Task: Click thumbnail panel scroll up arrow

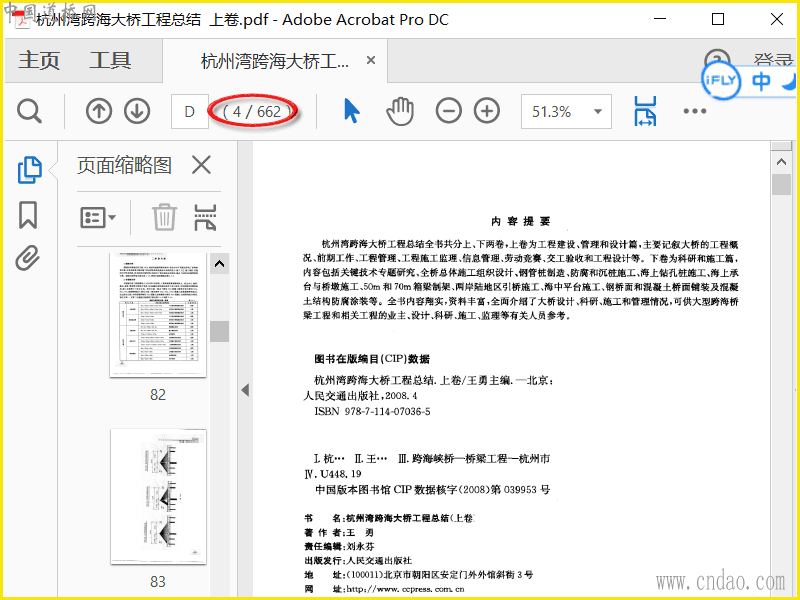Action: click(219, 264)
